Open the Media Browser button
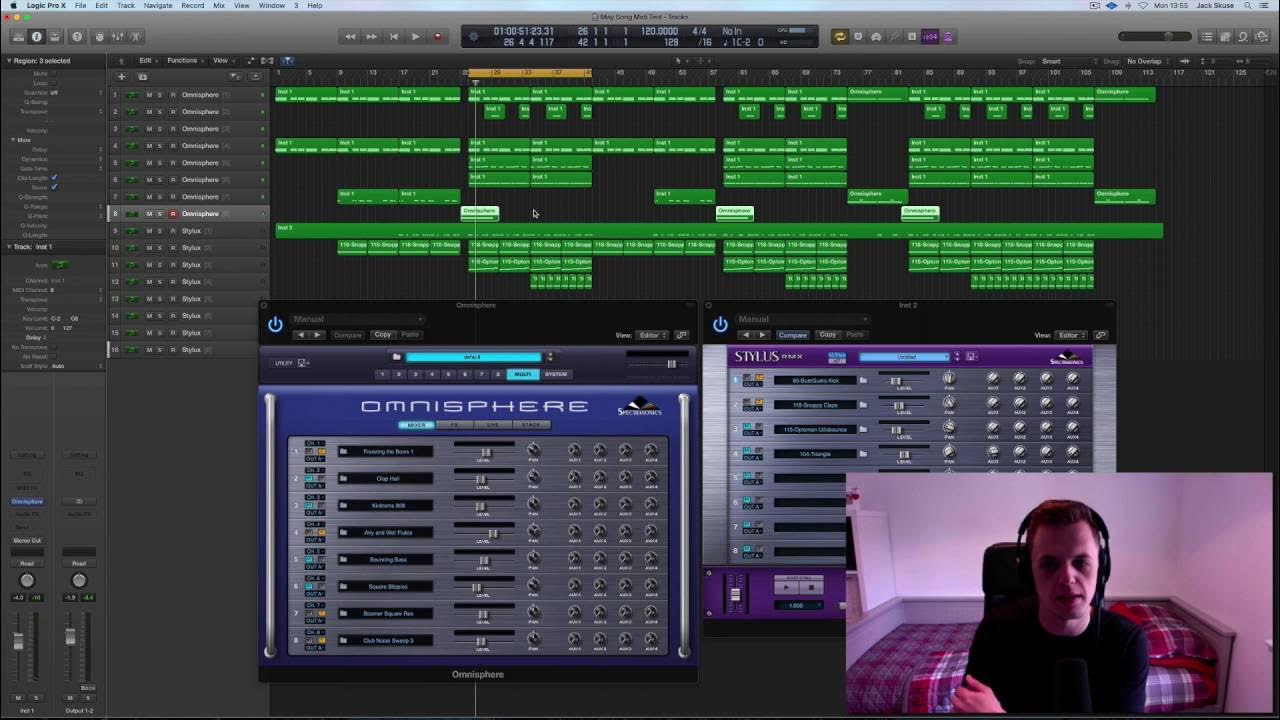This screenshot has width=1280, height=720. tap(1262, 37)
